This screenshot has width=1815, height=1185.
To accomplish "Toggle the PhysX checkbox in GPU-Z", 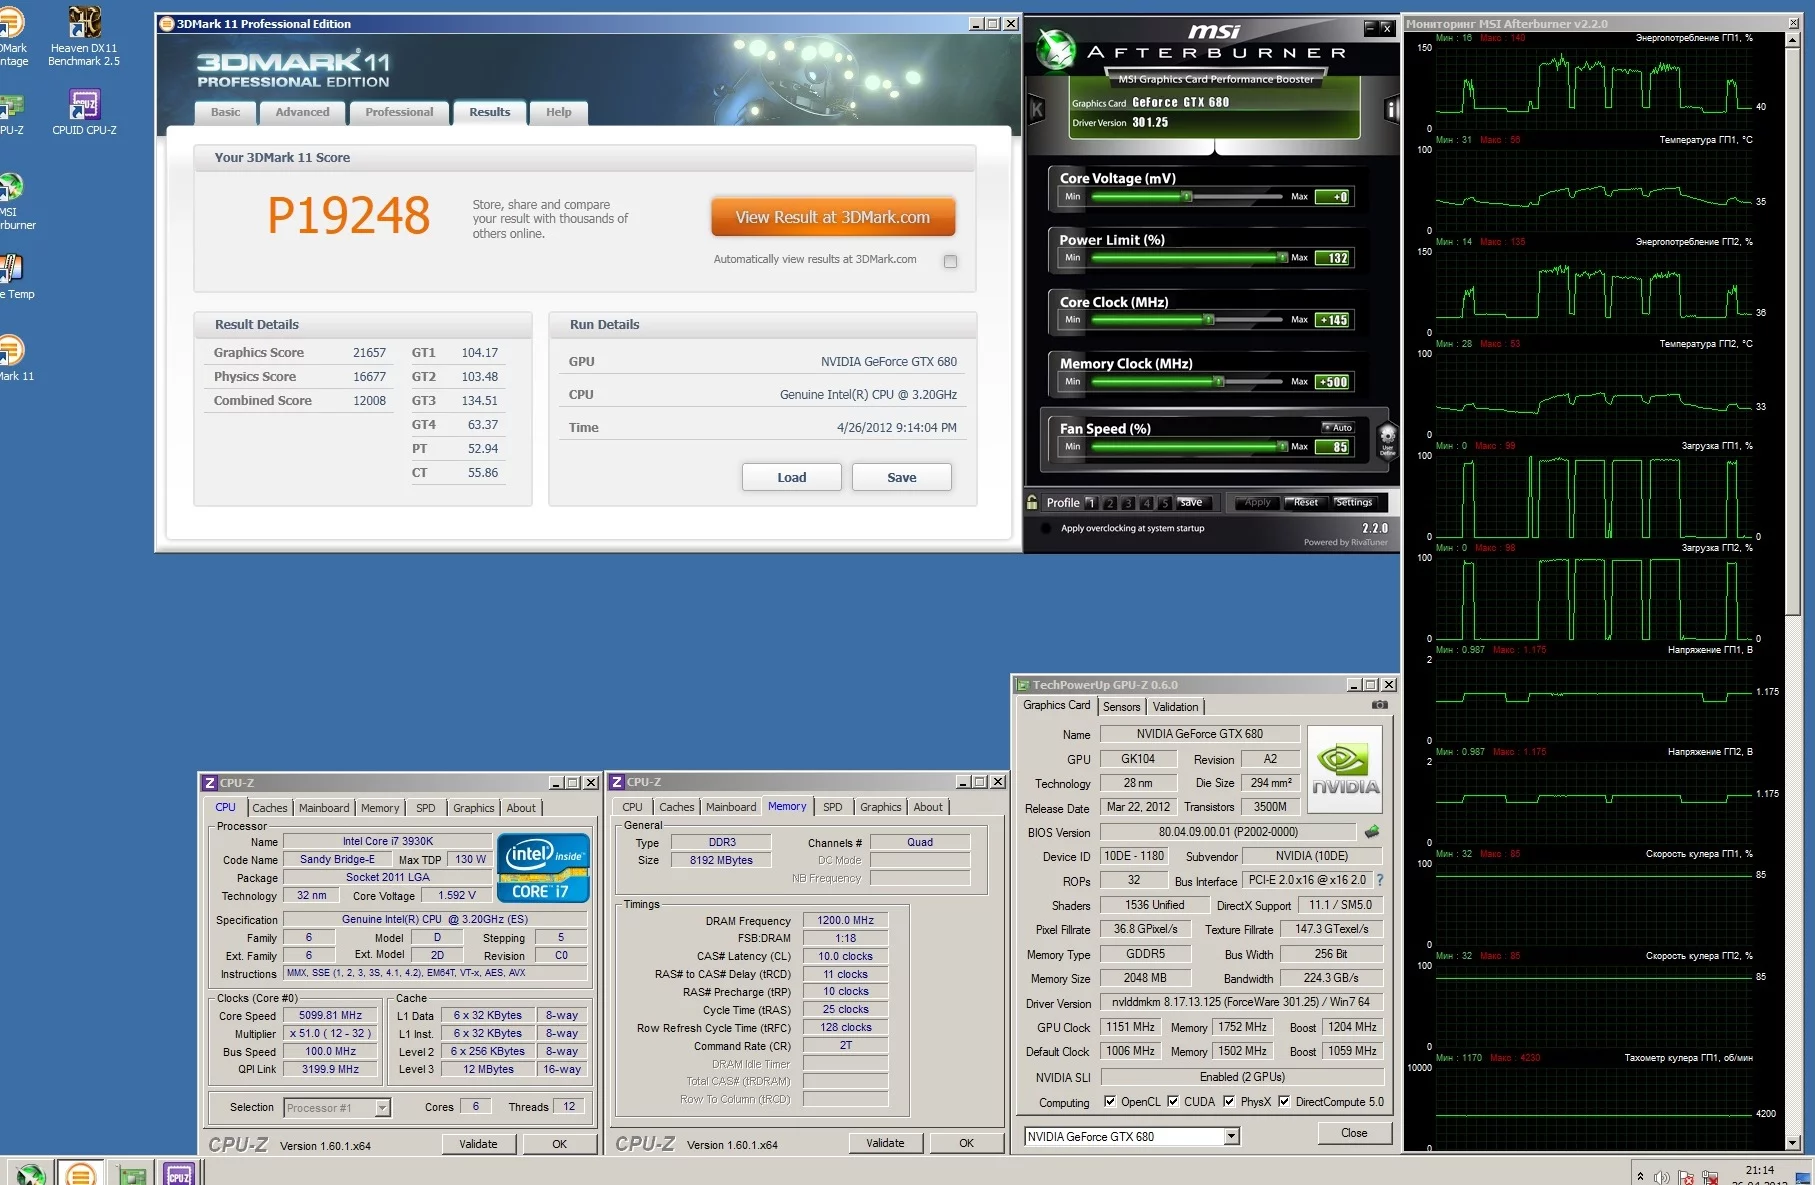I will coord(1229,1102).
